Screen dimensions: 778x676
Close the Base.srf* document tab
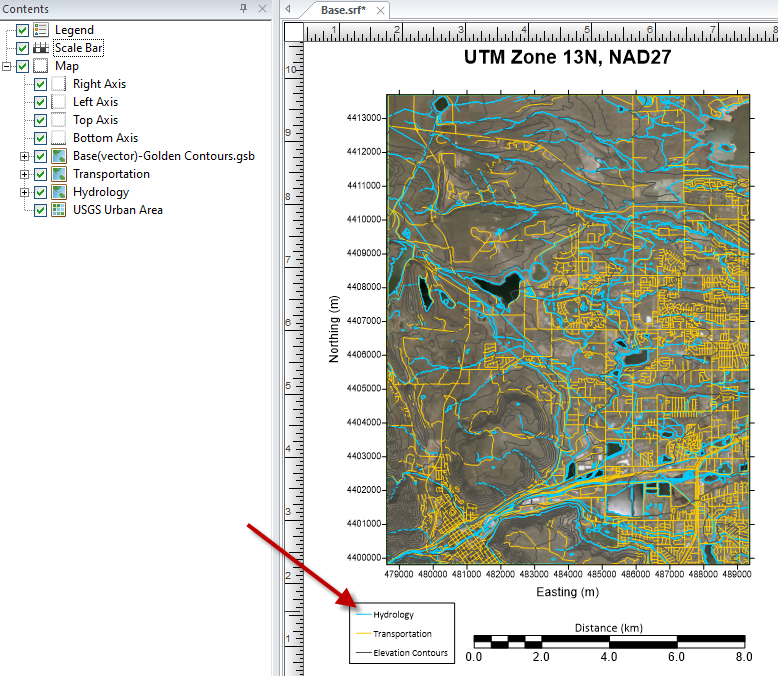(x=380, y=10)
